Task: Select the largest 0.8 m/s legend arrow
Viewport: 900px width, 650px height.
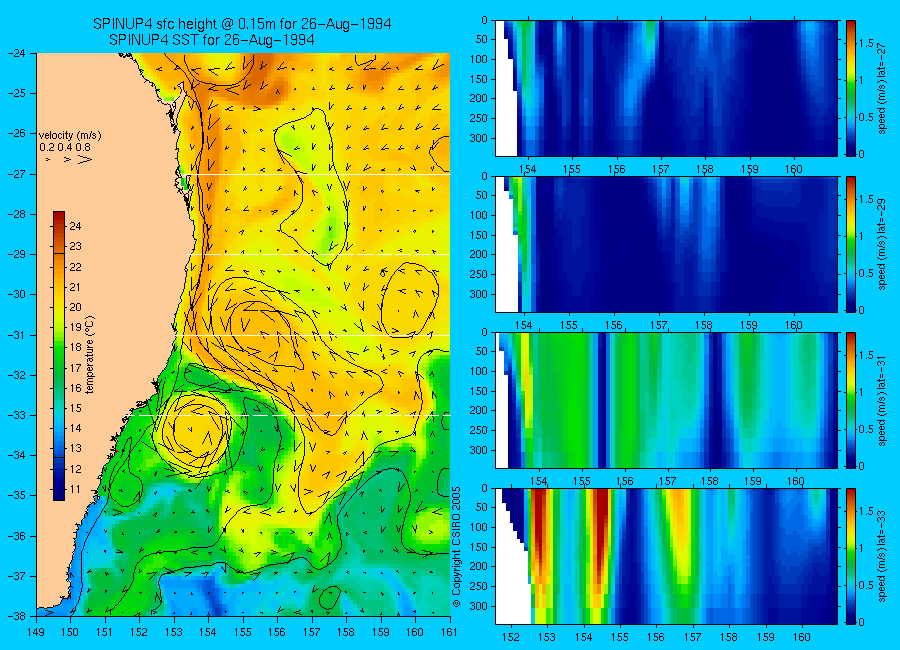Action: (x=86, y=159)
